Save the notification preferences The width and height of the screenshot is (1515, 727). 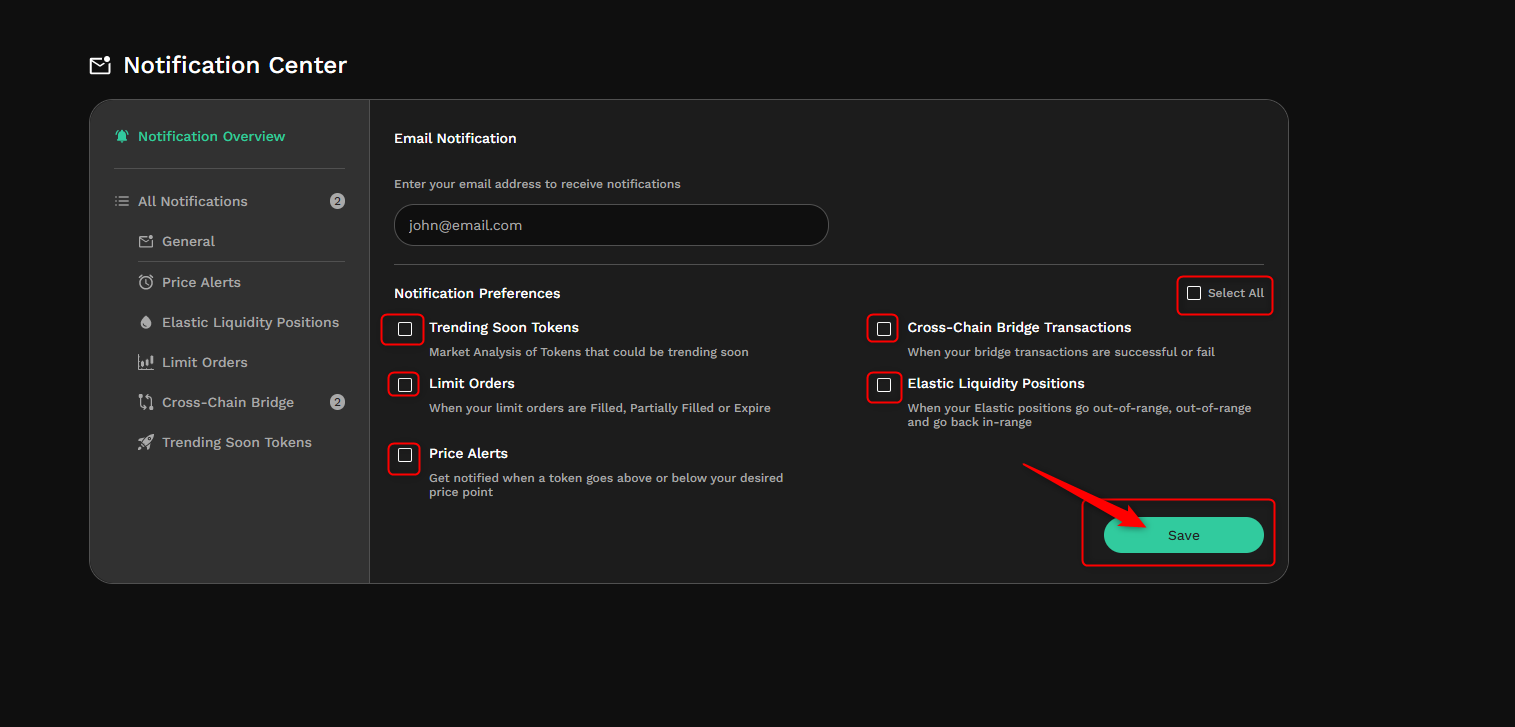(1184, 535)
